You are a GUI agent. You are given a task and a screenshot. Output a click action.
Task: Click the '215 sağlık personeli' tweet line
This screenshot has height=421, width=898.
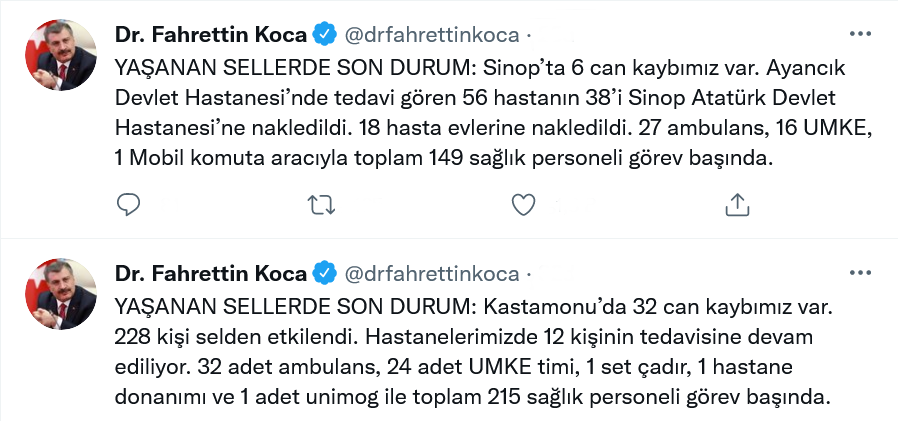point(473,396)
